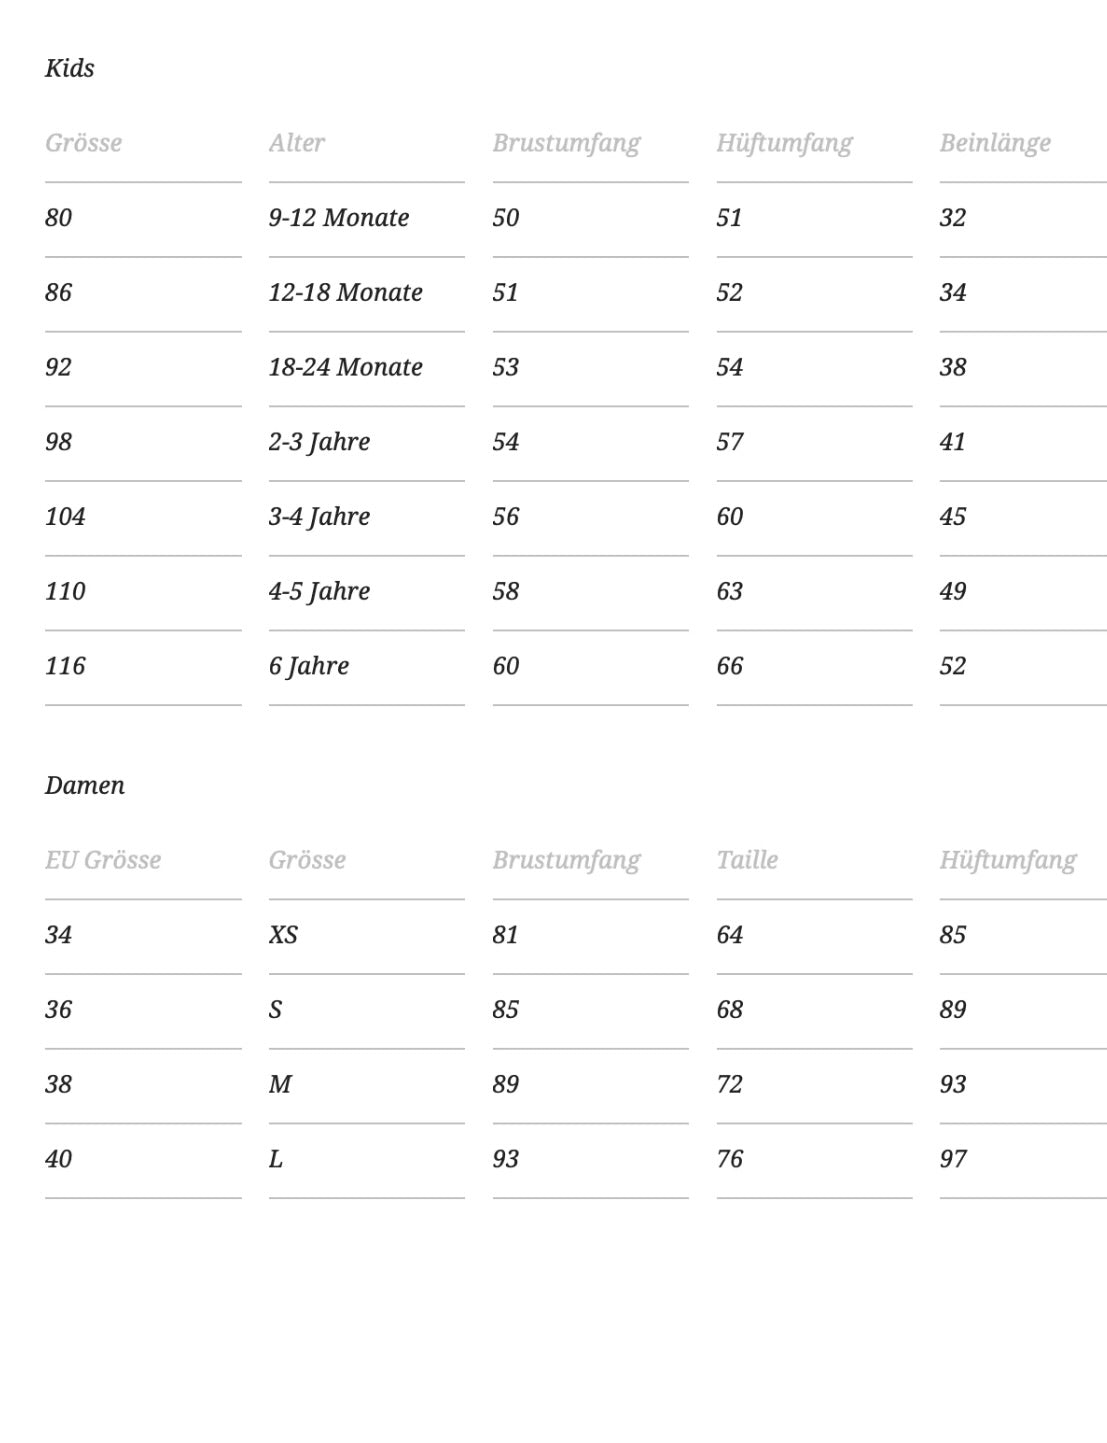Screen dimensions: 1107x1443
Task: Click the size M cell
Action: tap(280, 1084)
